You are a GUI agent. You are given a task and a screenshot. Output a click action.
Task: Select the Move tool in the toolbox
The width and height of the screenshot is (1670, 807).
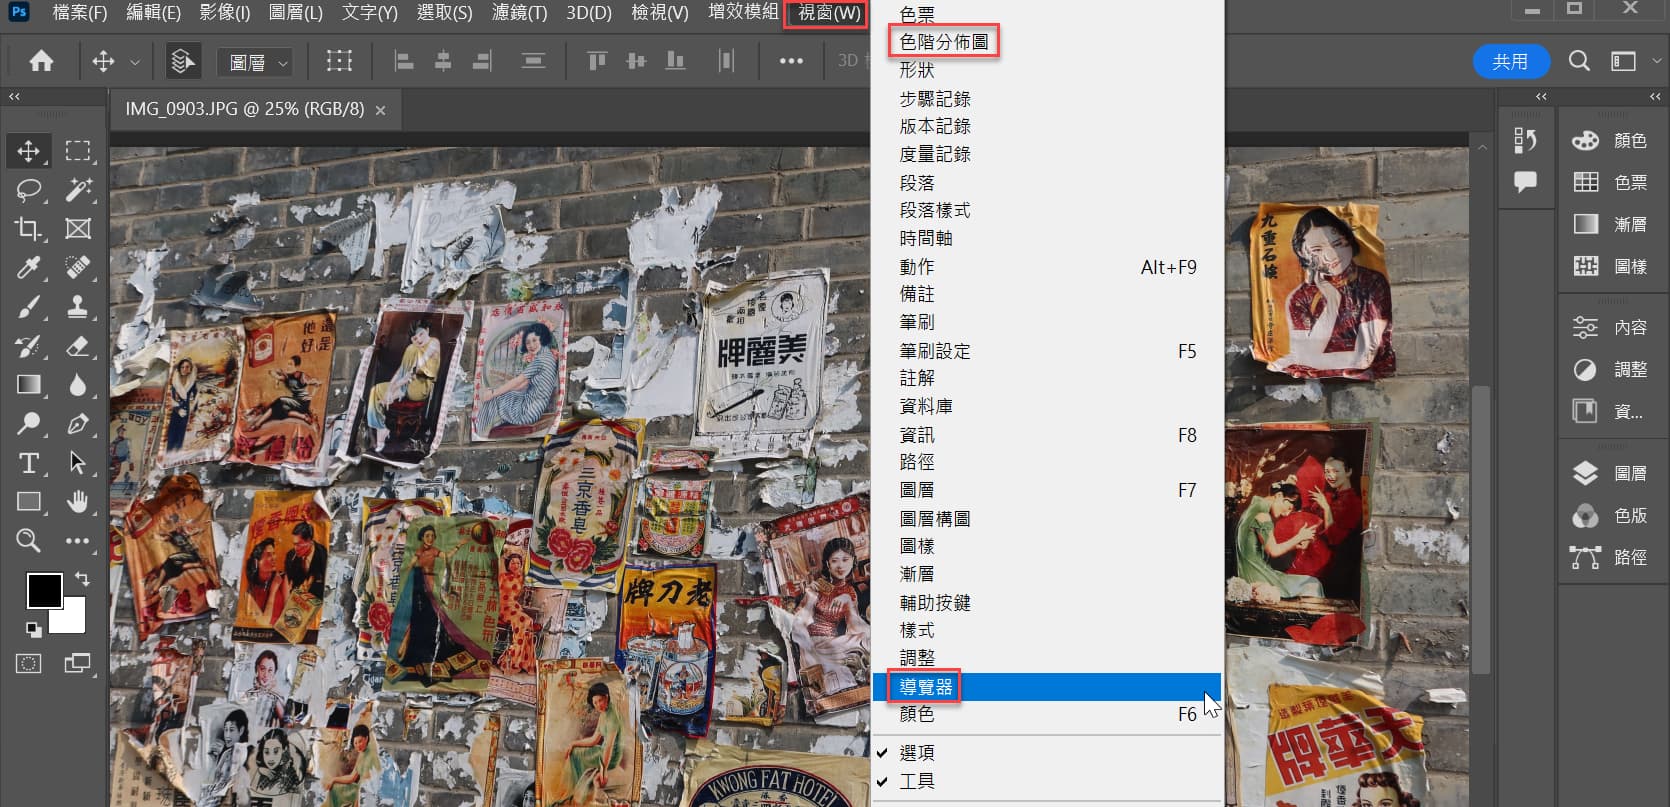28,151
